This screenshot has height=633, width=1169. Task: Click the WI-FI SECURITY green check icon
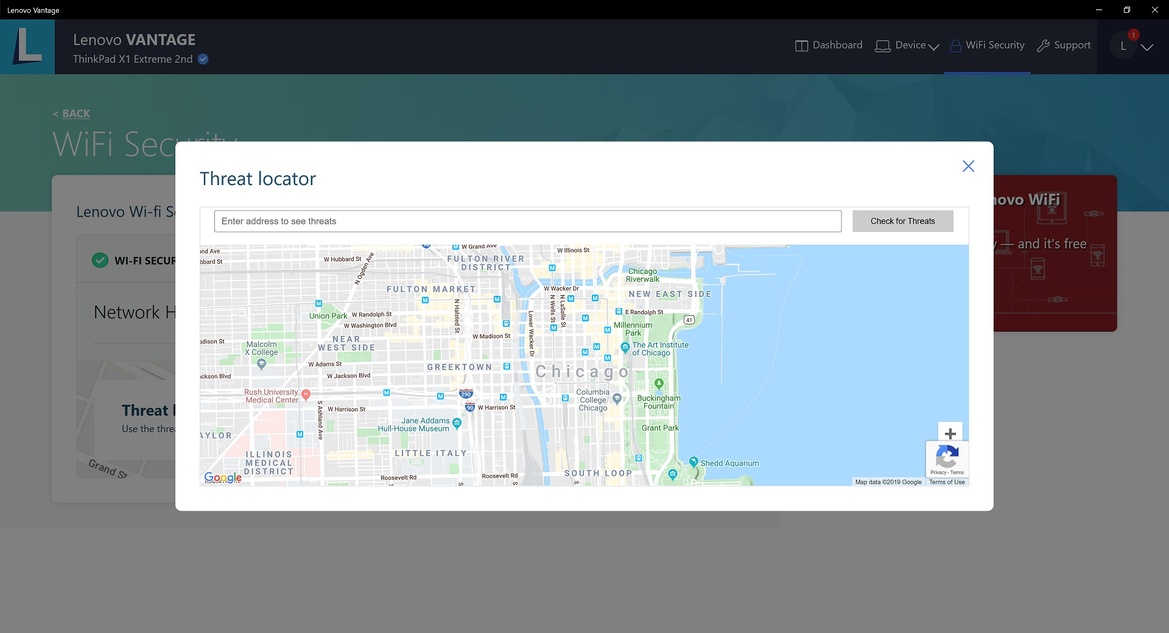(x=100, y=260)
